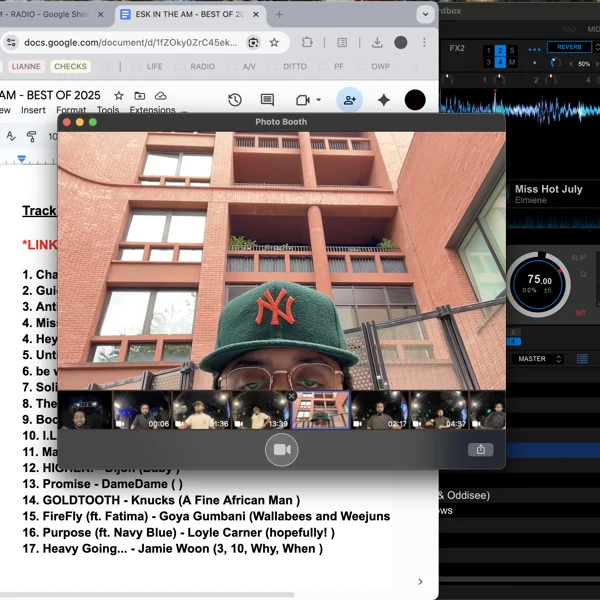Click the paint format roller icon
This screenshot has height=600, width=600.
pyautogui.click(x=32, y=136)
